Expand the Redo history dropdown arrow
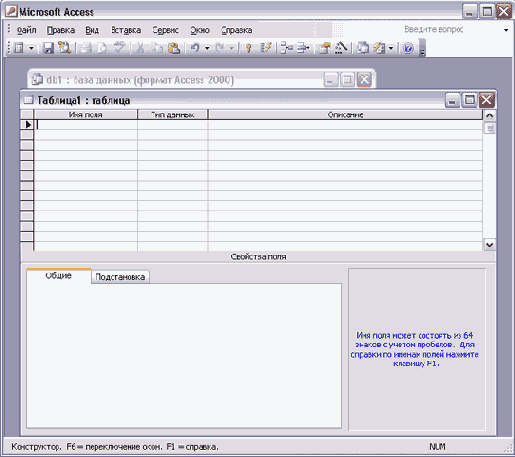Image resolution: width=515 pixels, height=457 pixels. 232,48
